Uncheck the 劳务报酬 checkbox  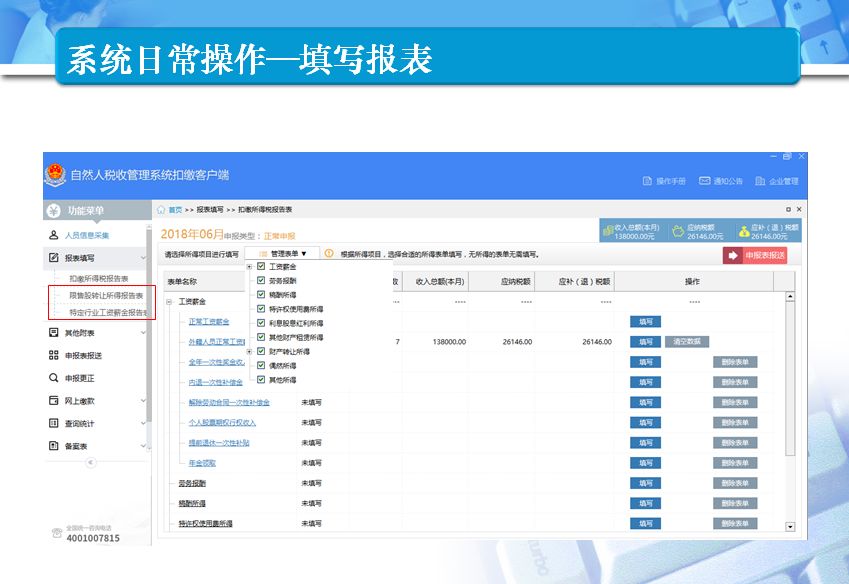[261, 280]
